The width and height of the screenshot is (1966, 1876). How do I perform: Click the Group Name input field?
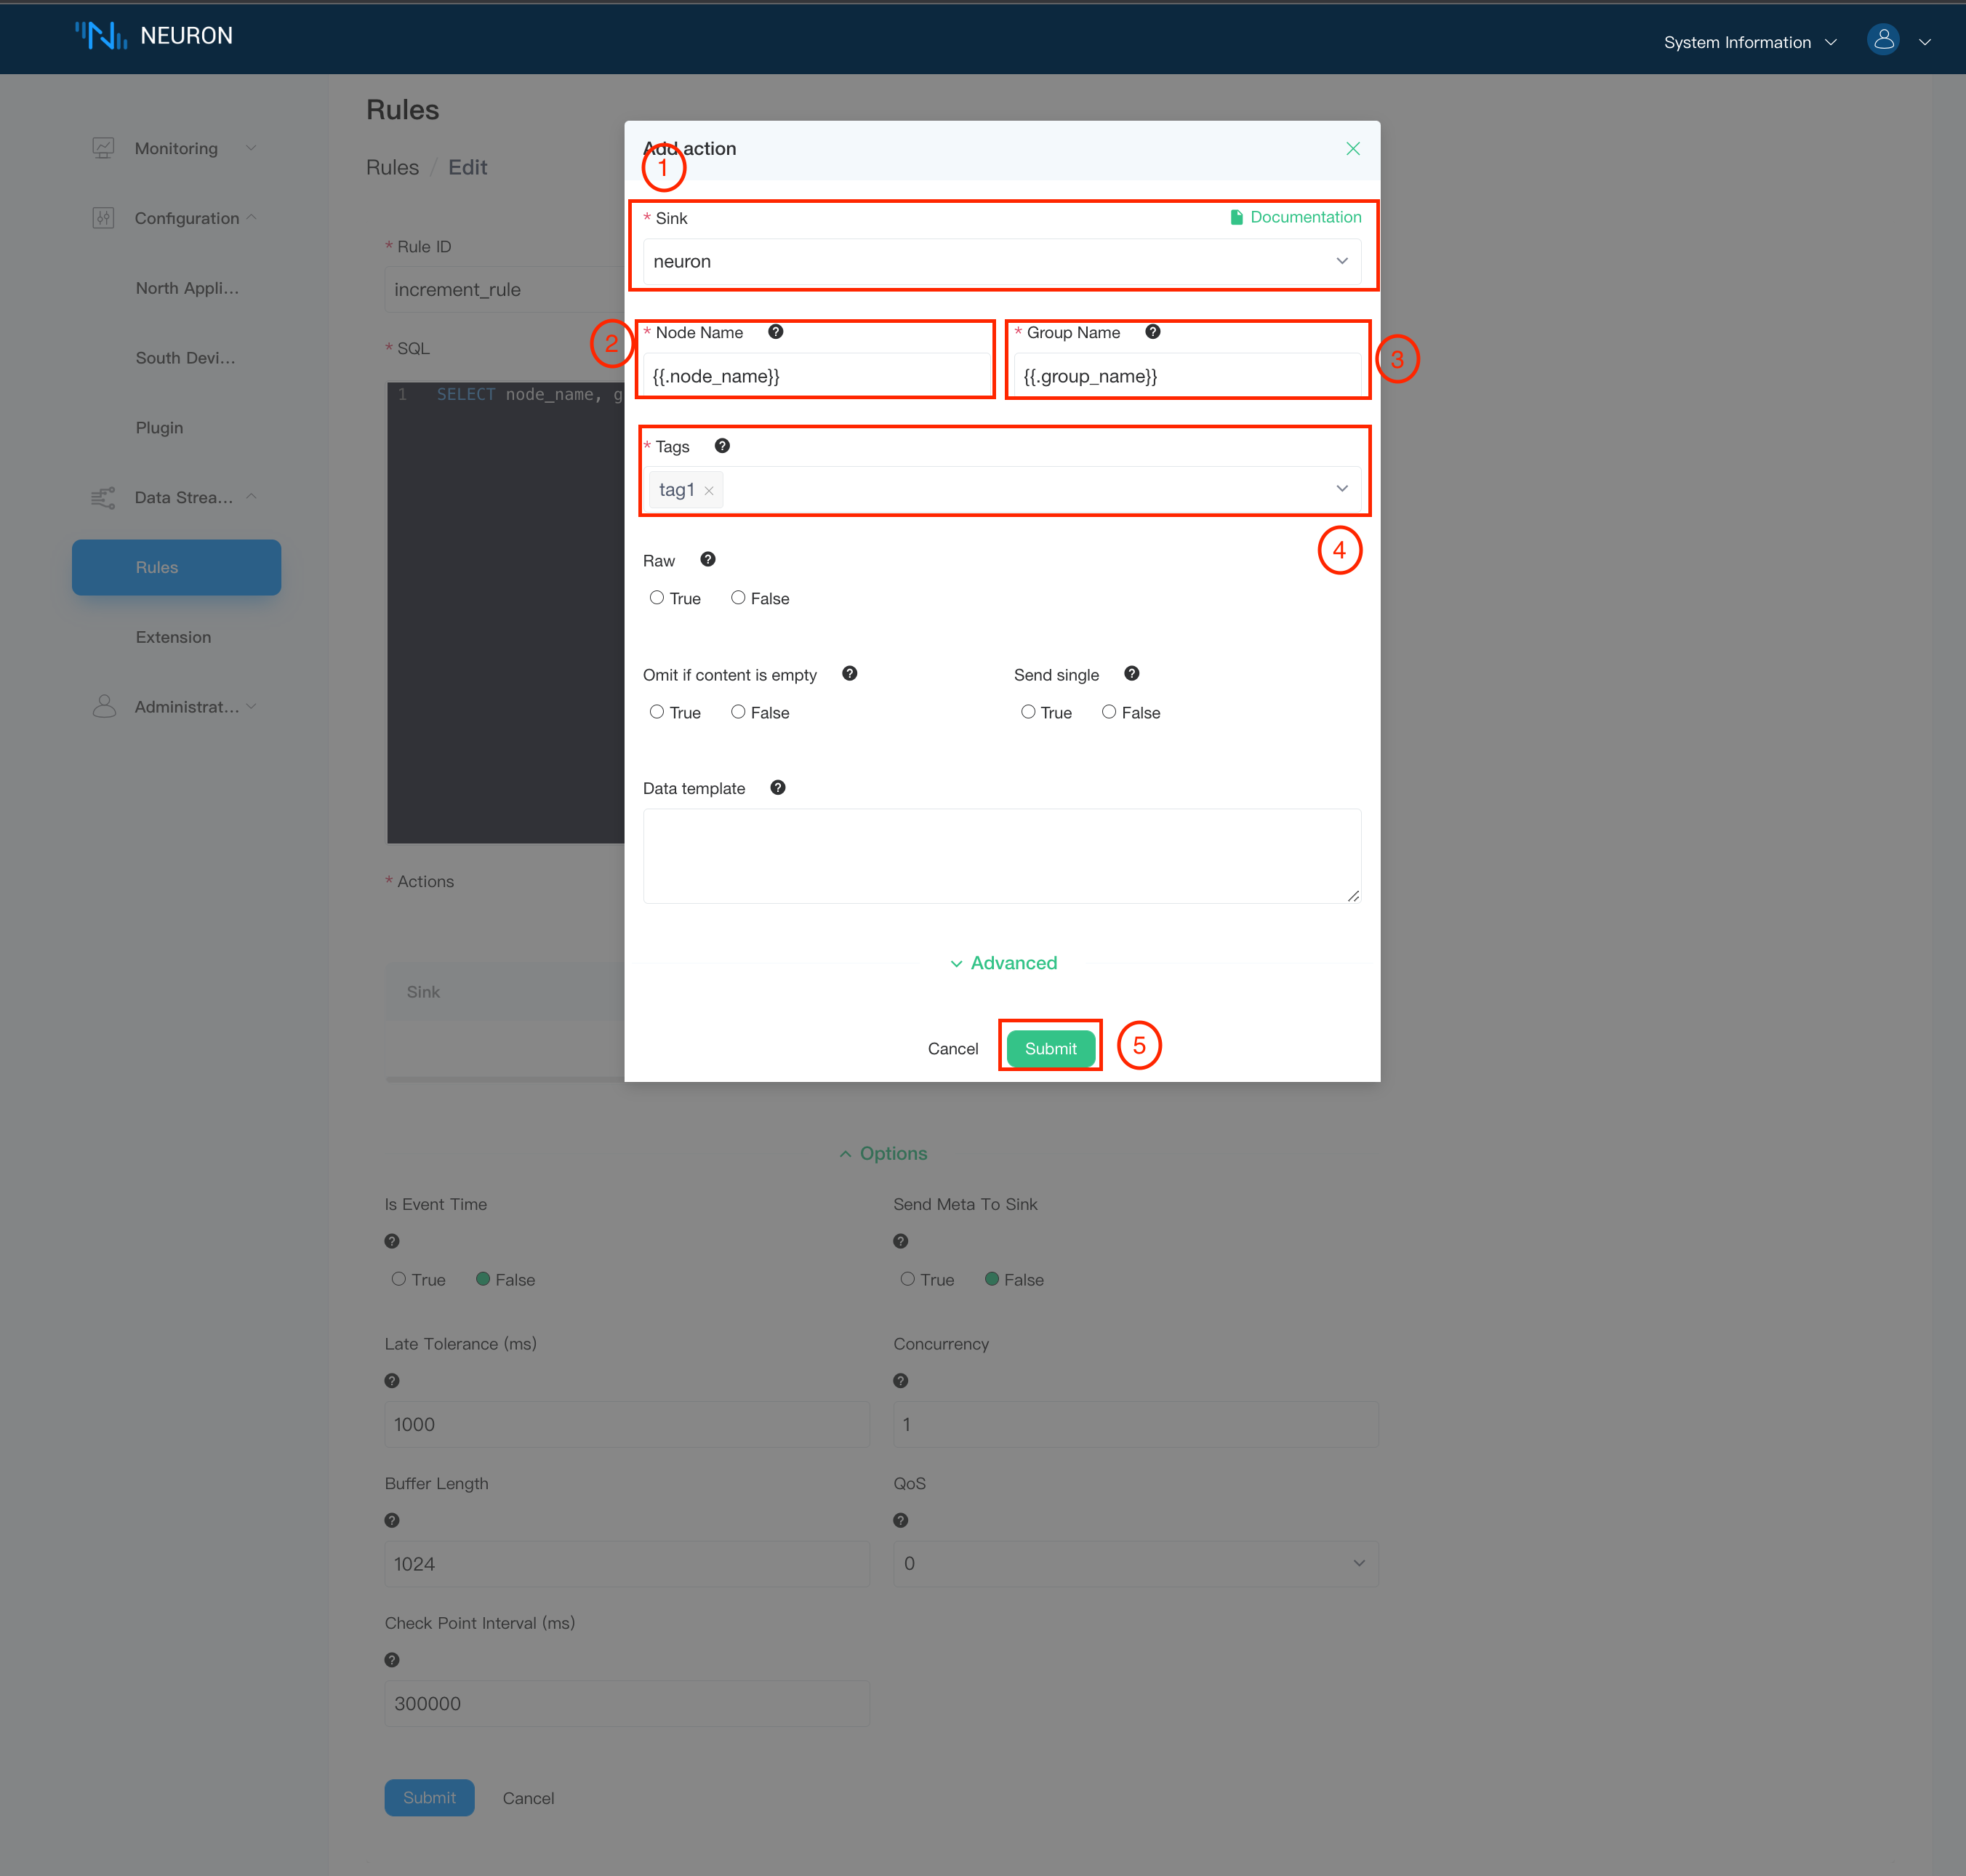click(x=1188, y=376)
